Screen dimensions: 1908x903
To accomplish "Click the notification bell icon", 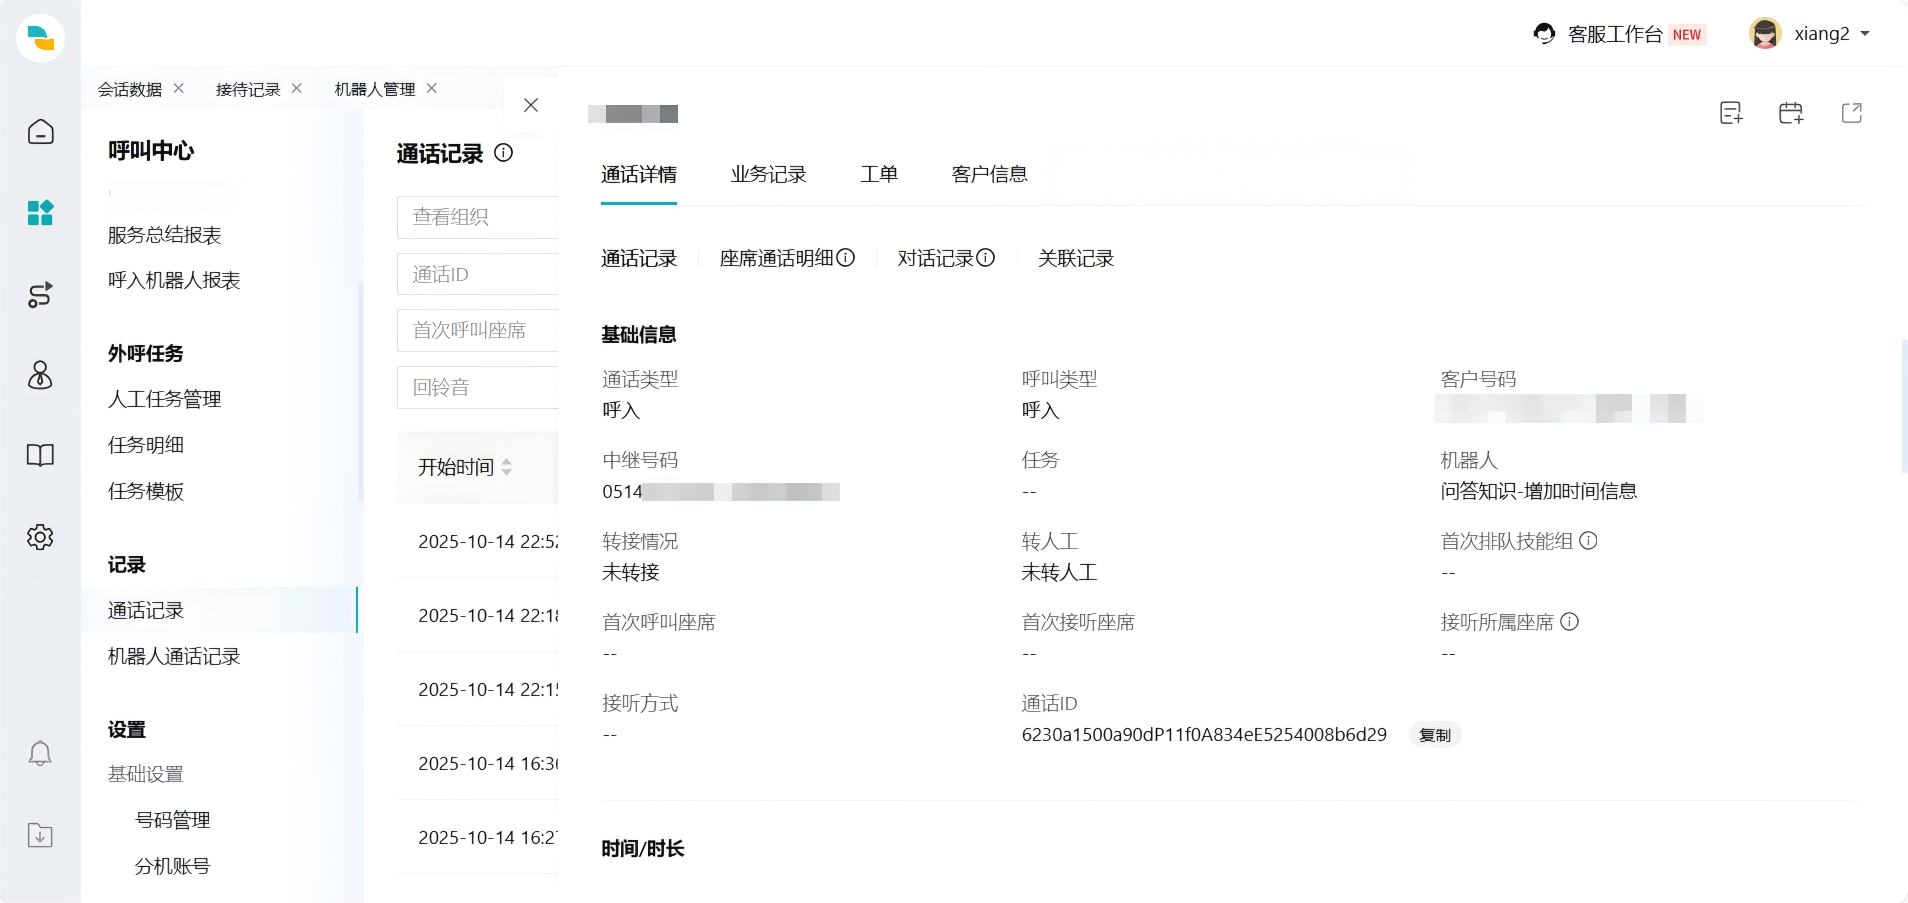I will tap(40, 752).
